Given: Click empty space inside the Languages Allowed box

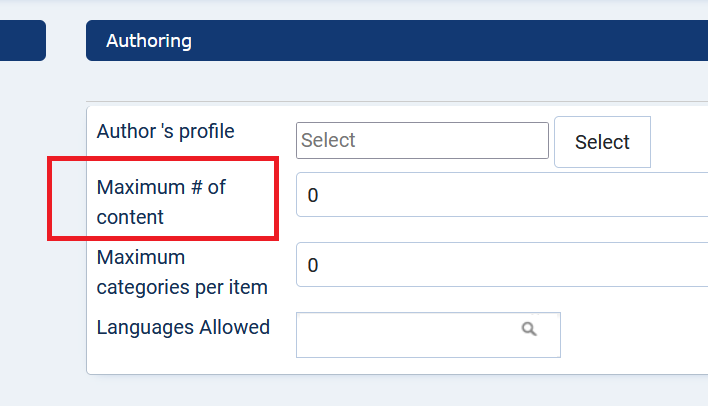Looking at the screenshot, I should (x=406, y=335).
